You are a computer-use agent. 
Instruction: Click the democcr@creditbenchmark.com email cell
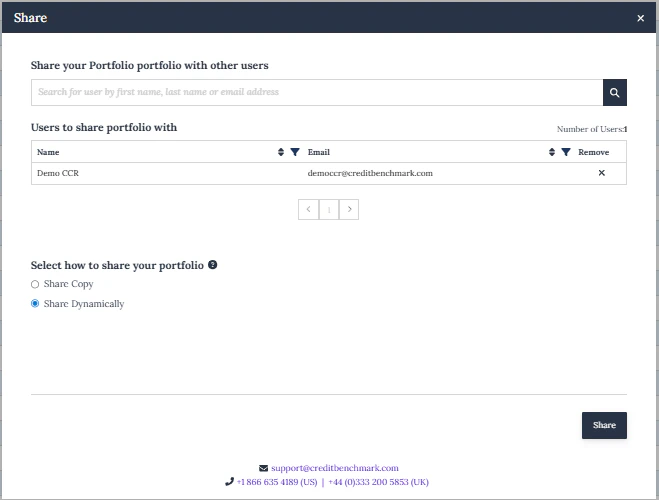(x=370, y=173)
